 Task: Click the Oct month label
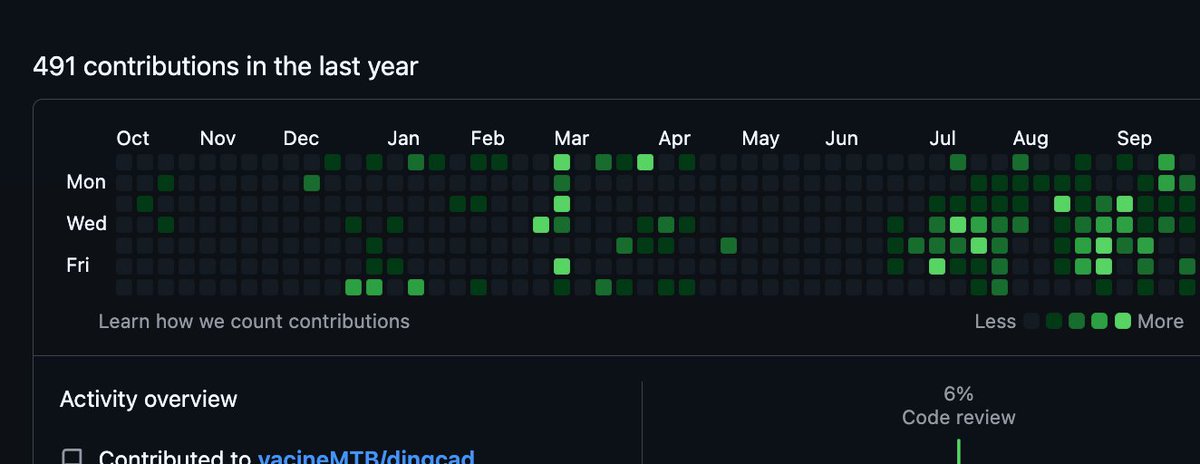click(133, 138)
